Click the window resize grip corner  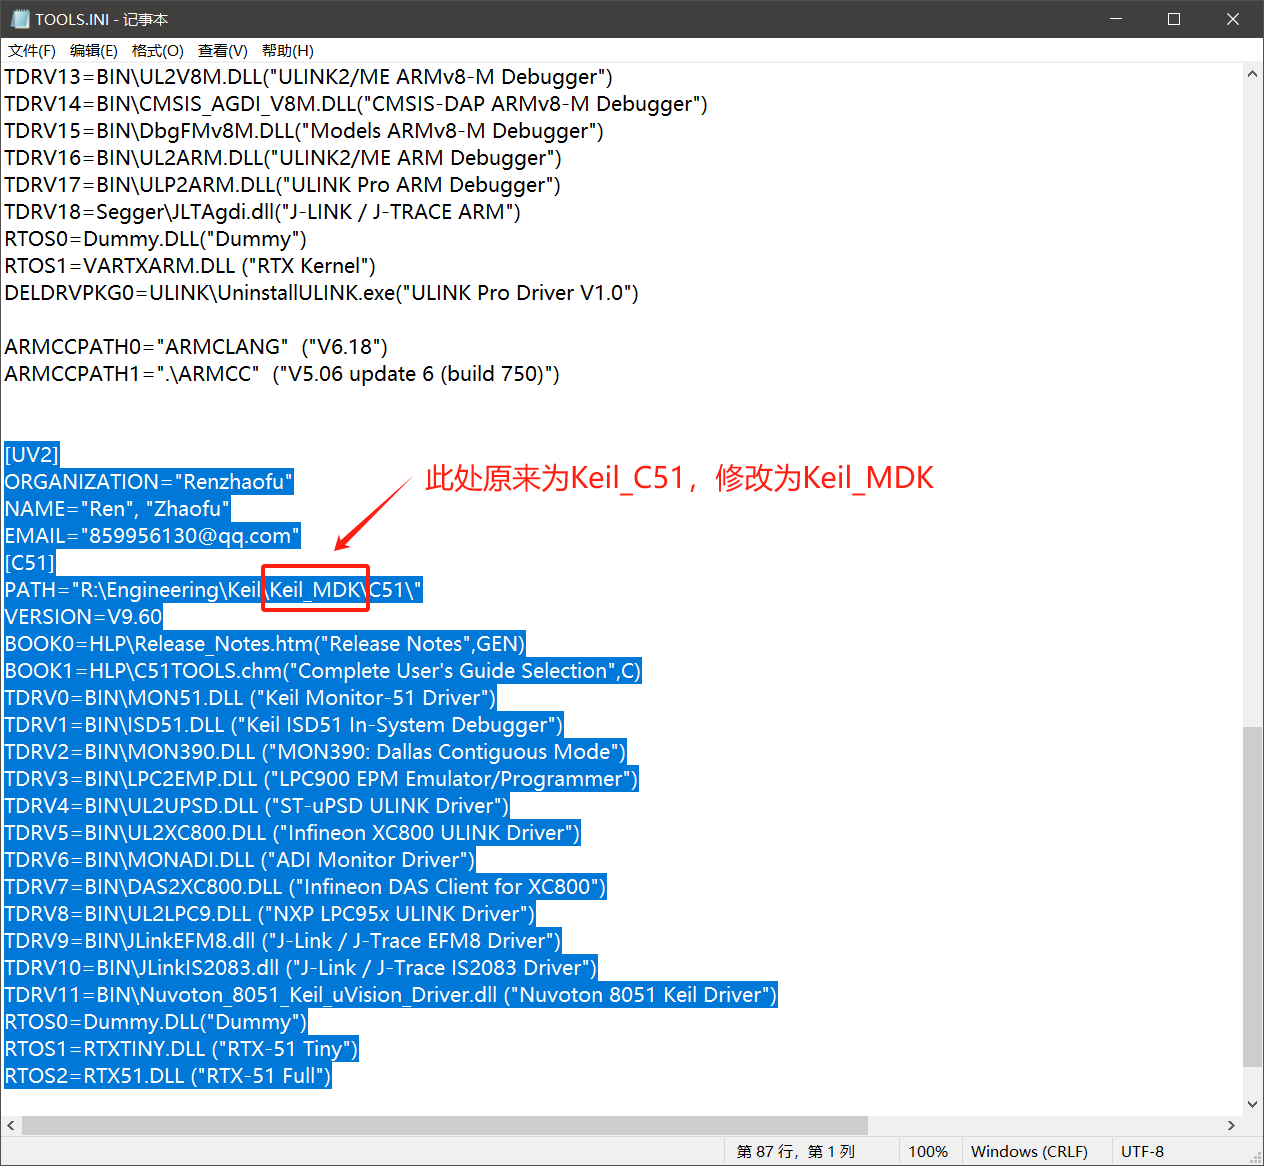(x=1254, y=1156)
